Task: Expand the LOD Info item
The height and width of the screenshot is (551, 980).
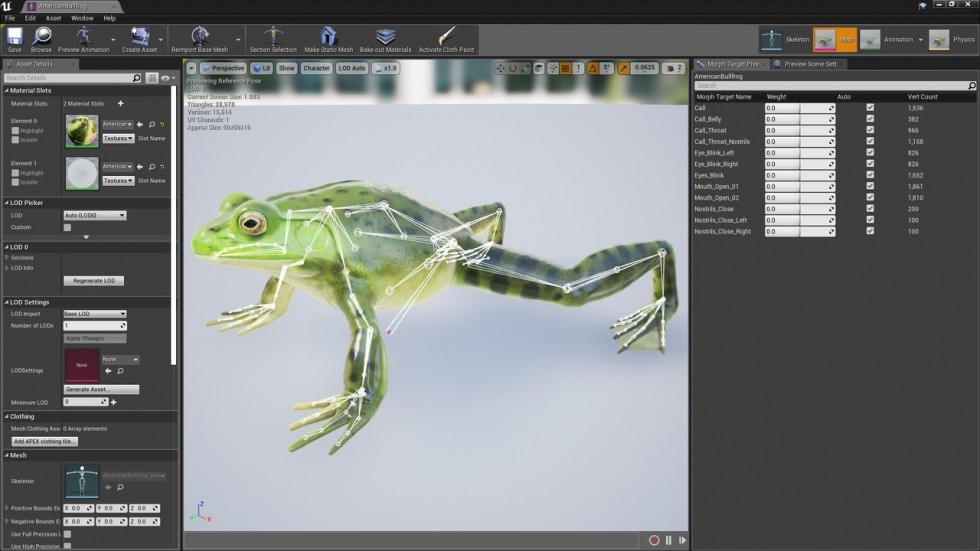Action: [x=7, y=268]
